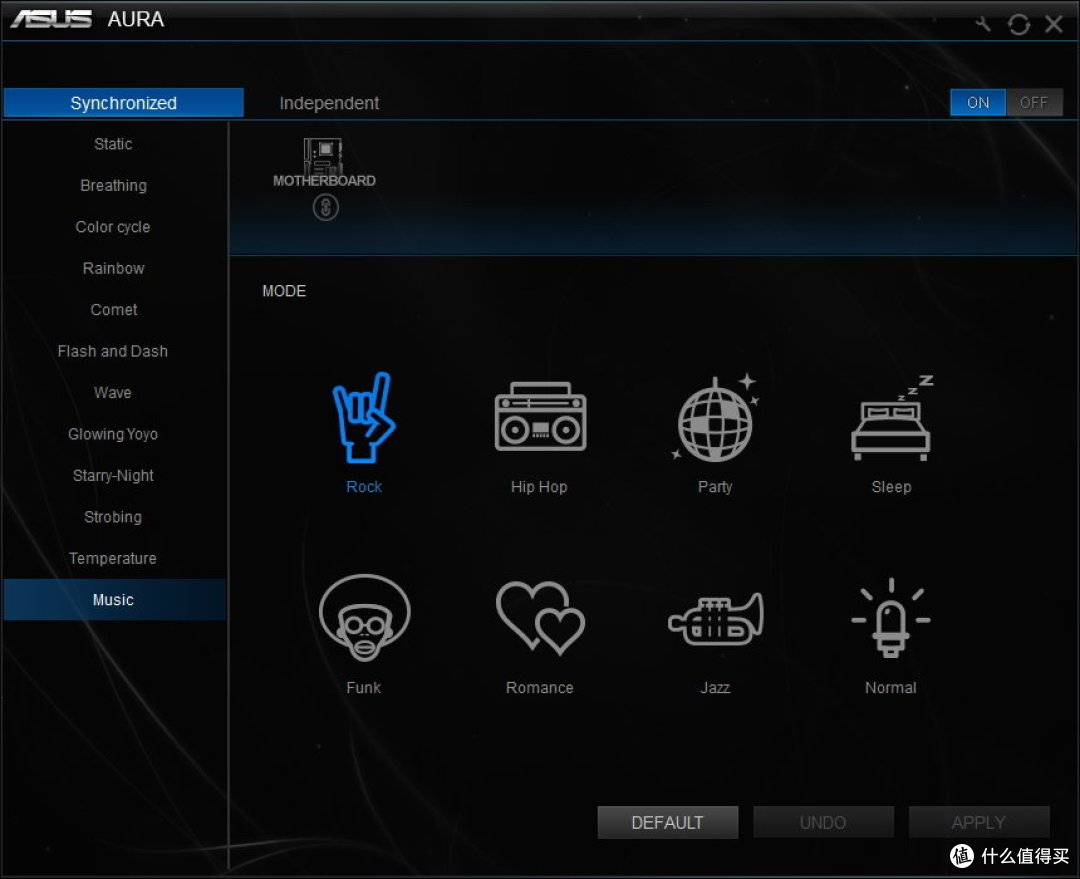The image size is (1080, 879).
Task: Turn lighting OFF
Action: tap(1034, 103)
